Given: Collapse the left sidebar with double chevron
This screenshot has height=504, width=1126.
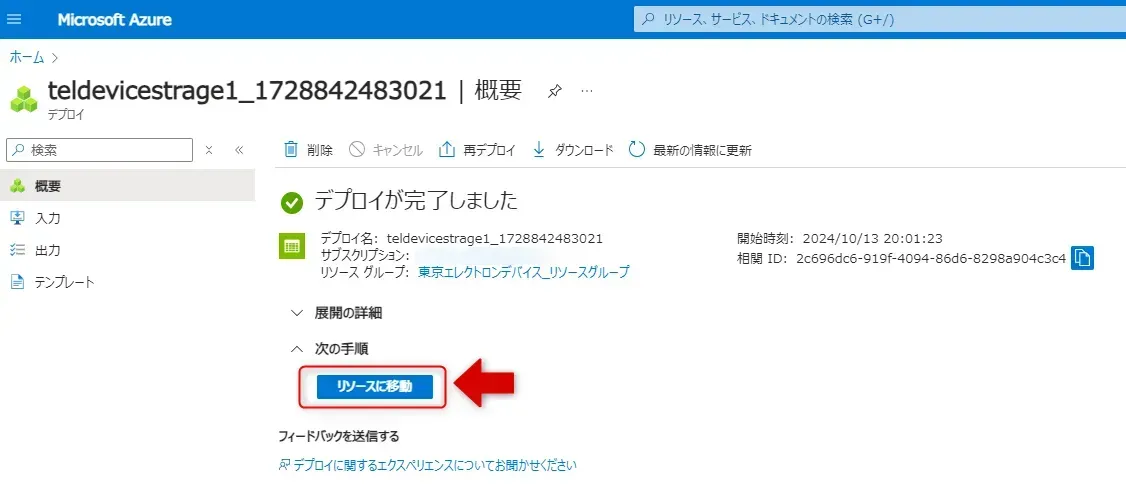Looking at the screenshot, I should click(239, 150).
